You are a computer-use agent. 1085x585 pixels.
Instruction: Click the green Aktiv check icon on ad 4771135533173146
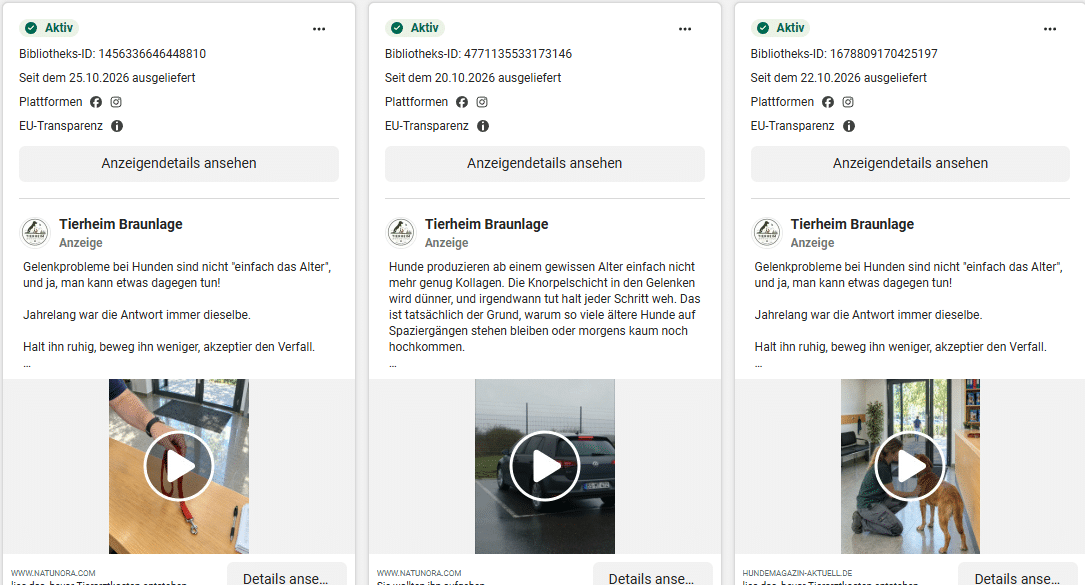396,28
